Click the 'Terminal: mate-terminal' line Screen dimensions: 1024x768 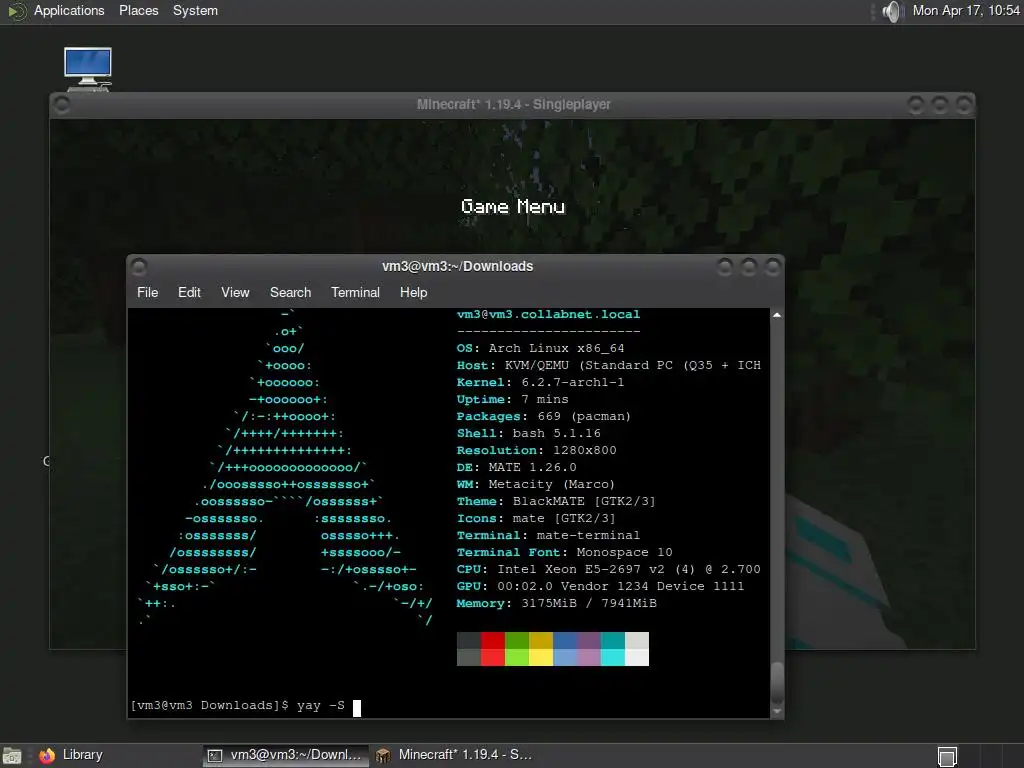(548, 536)
